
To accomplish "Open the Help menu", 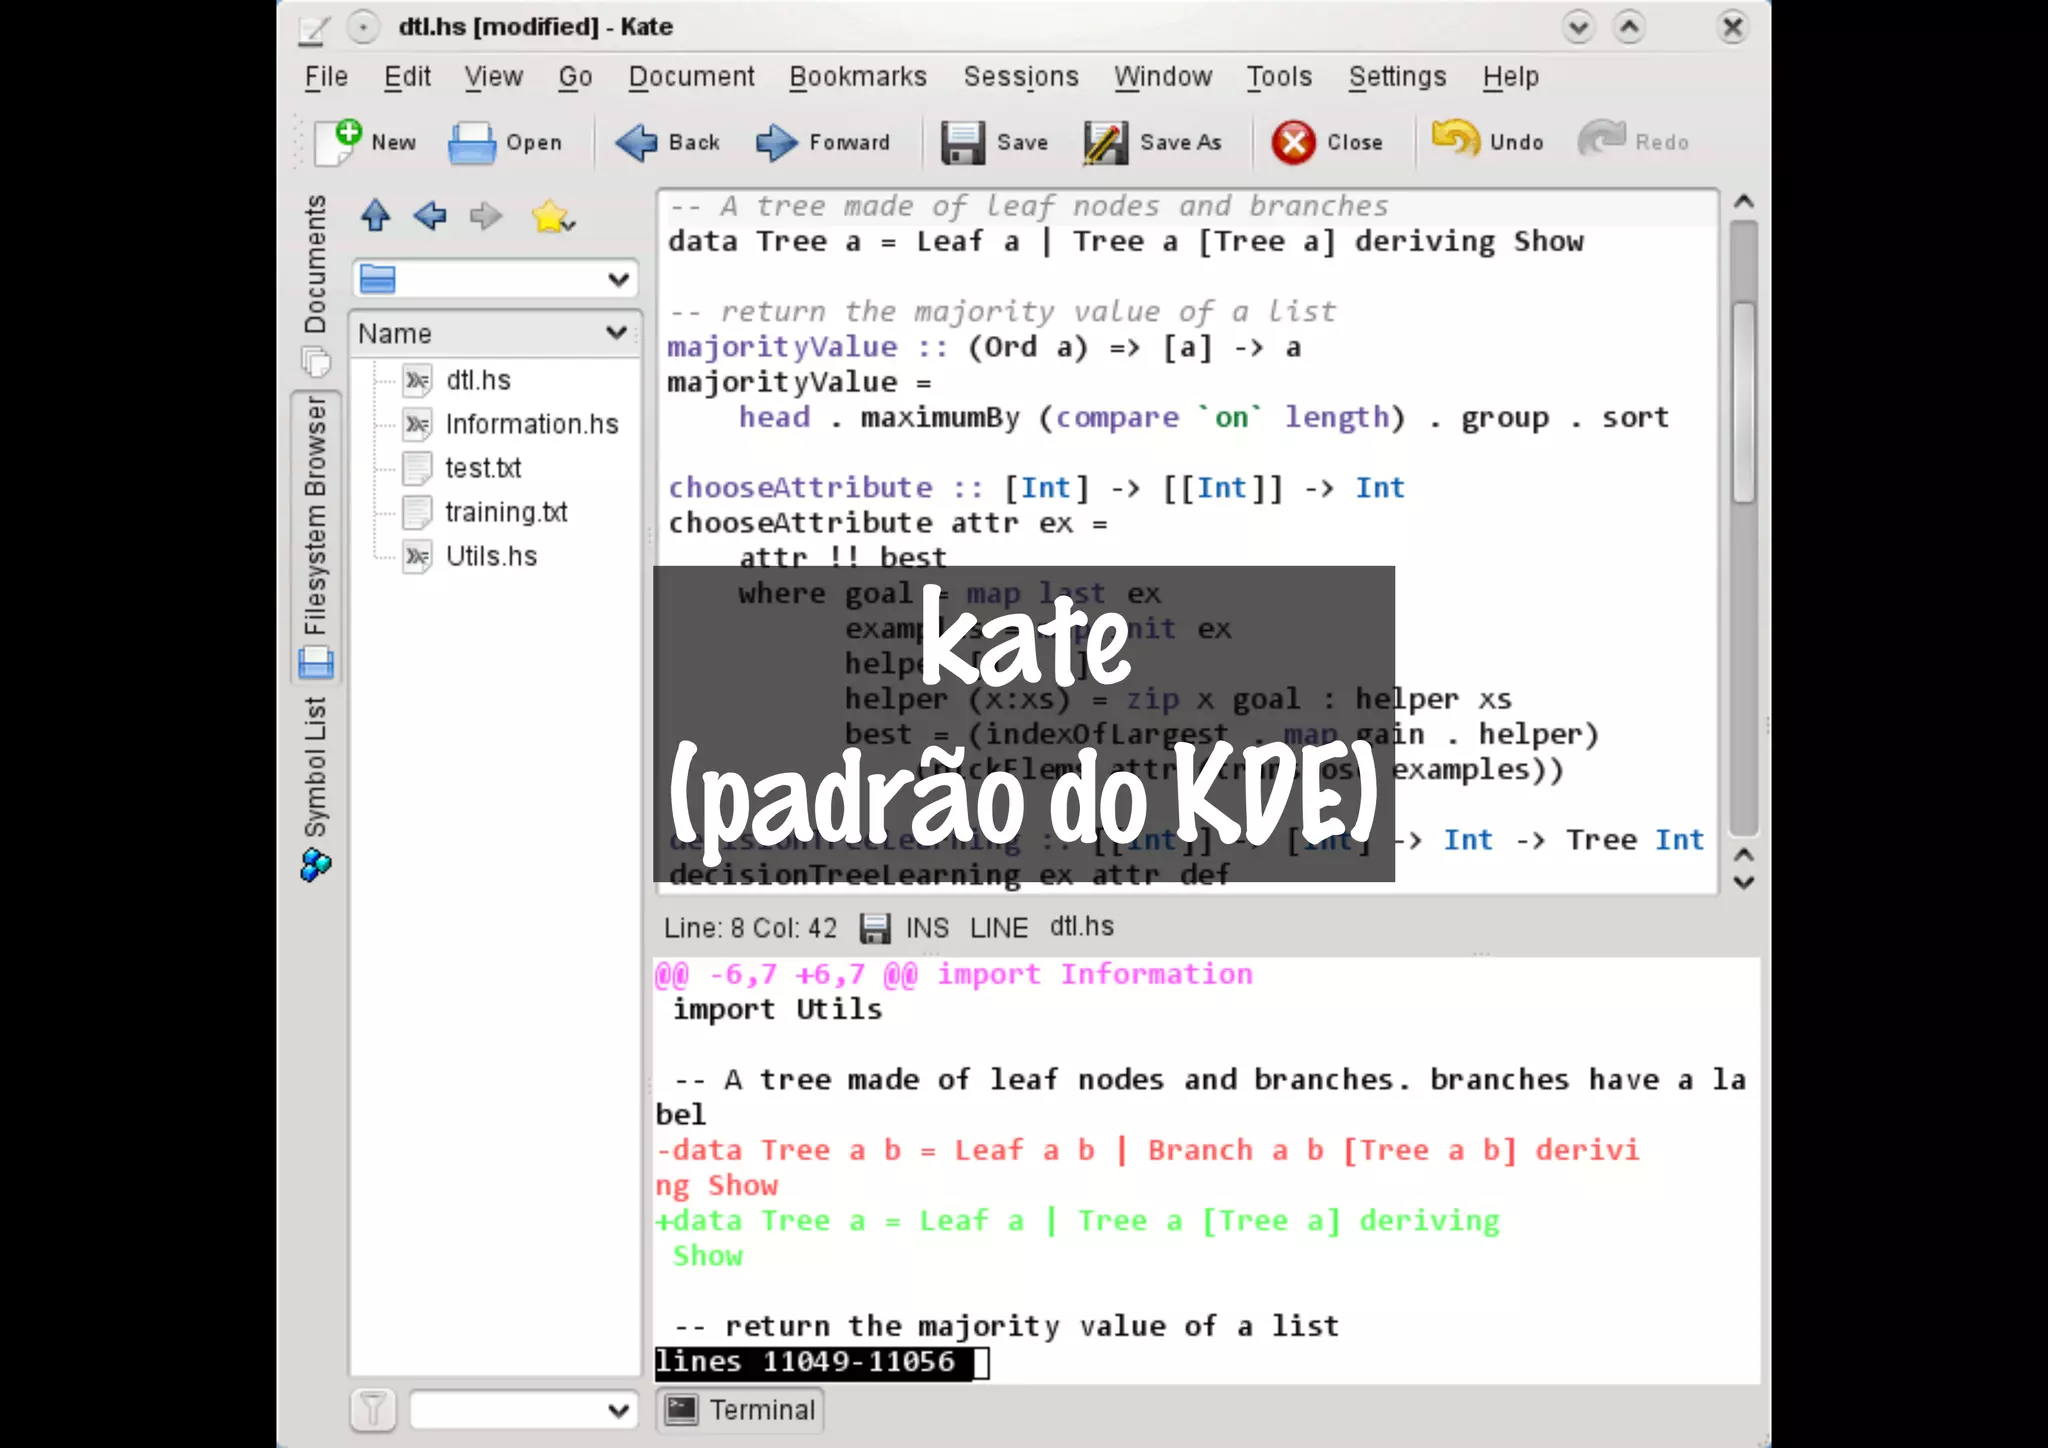I will (x=1510, y=77).
